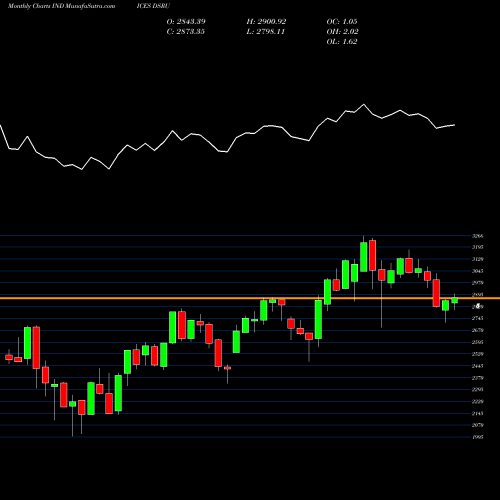Viewport: 500px width, 500px height.
Task: Click the close price value C: 2873.35
Action: (186, 32)
